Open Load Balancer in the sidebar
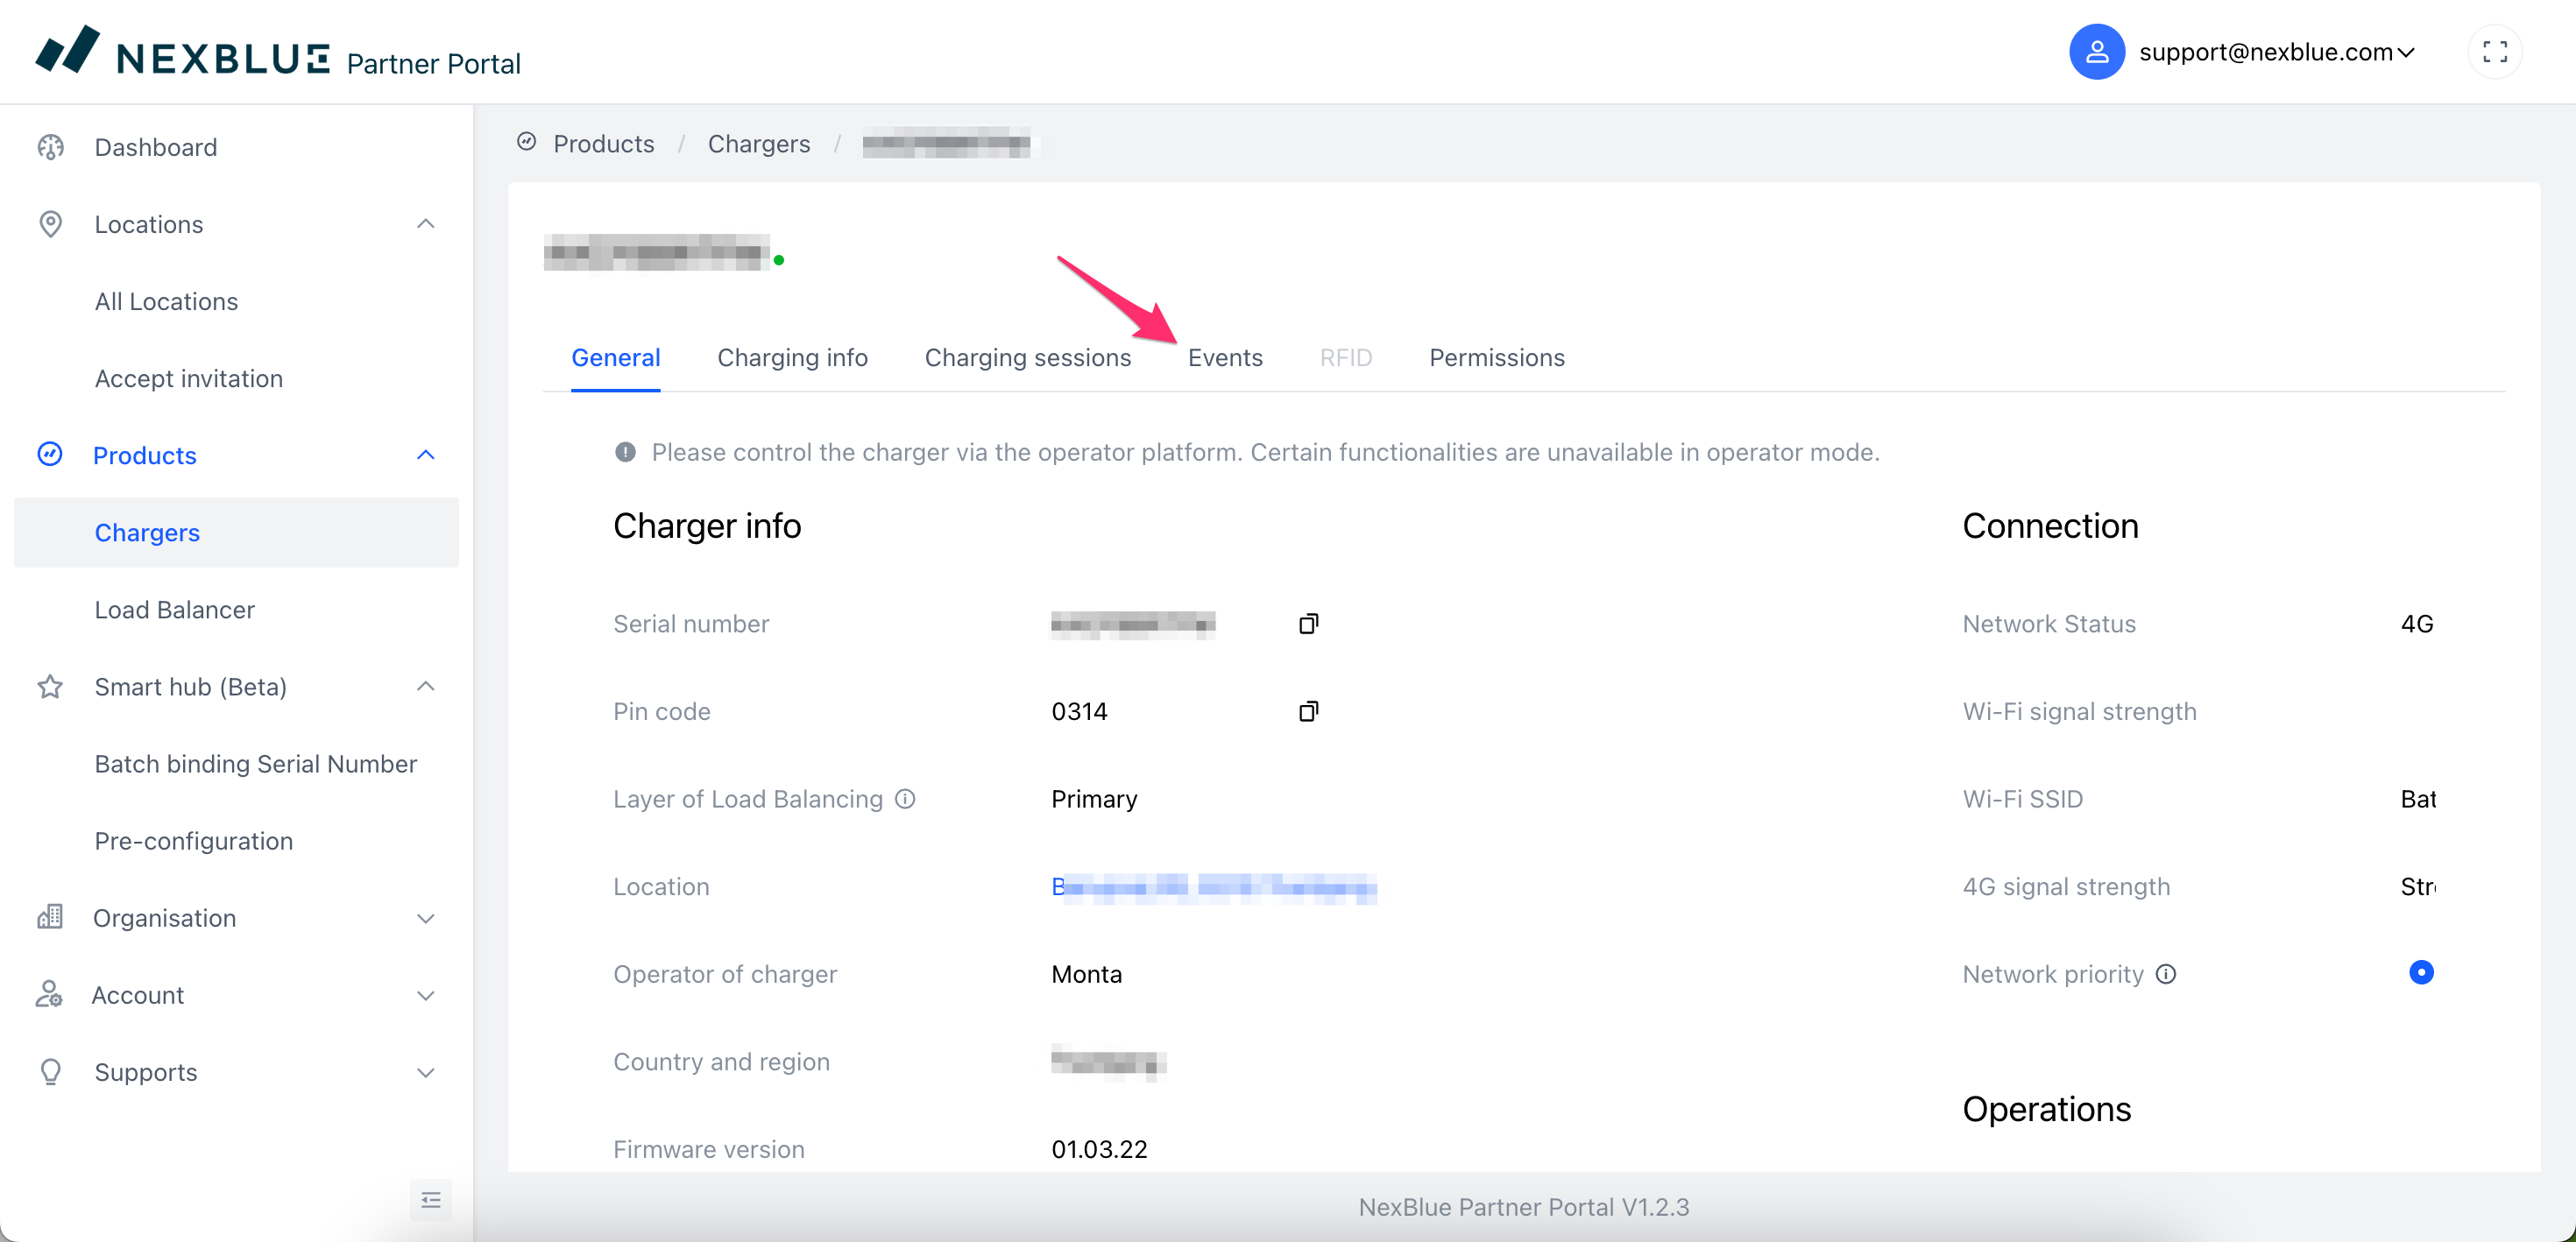2576x1242 pixels. (x=174, y=610)
